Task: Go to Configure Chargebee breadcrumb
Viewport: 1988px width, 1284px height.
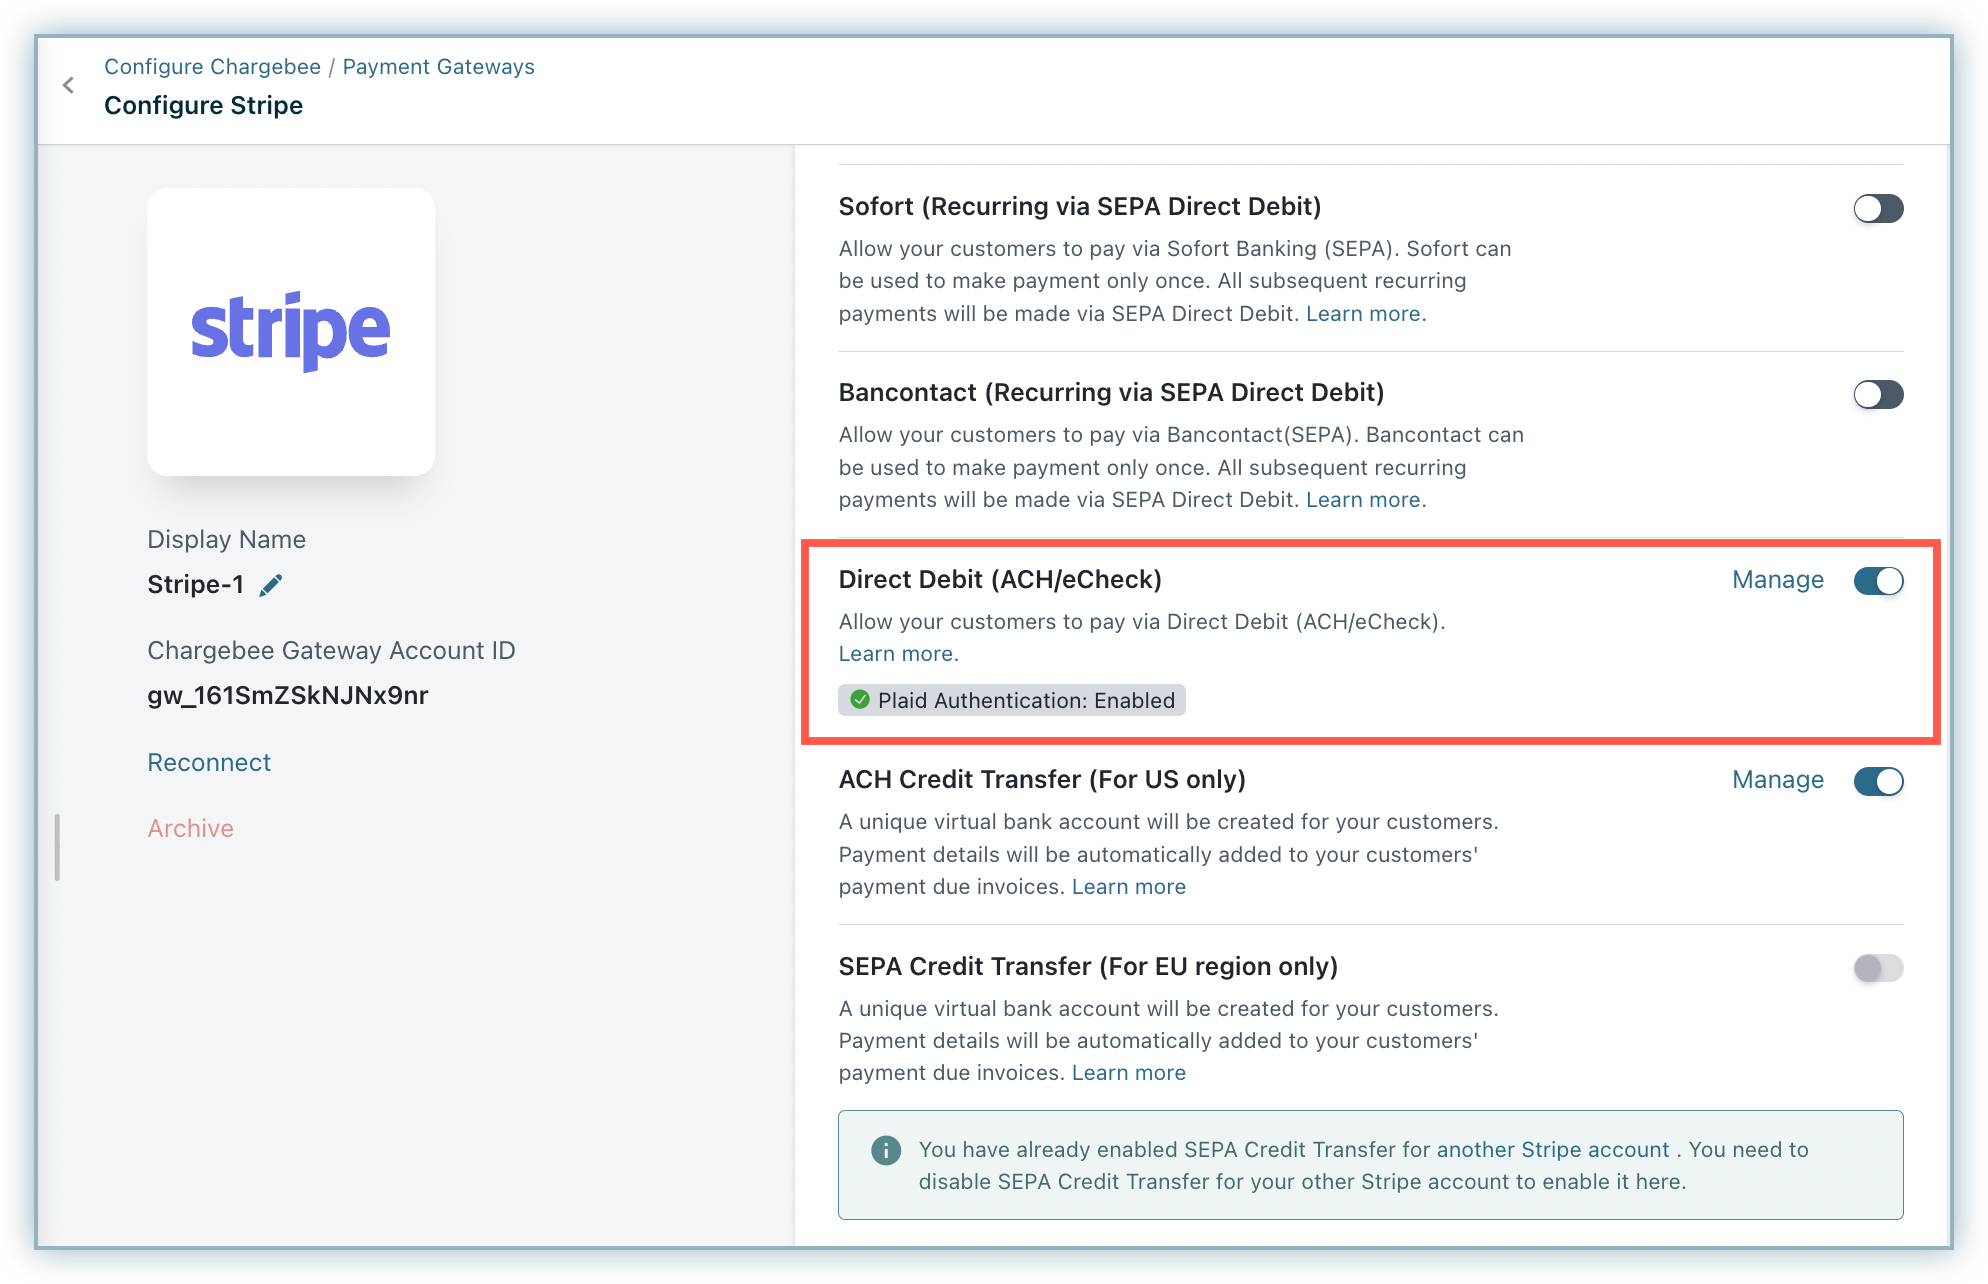Action: point(212,67)
